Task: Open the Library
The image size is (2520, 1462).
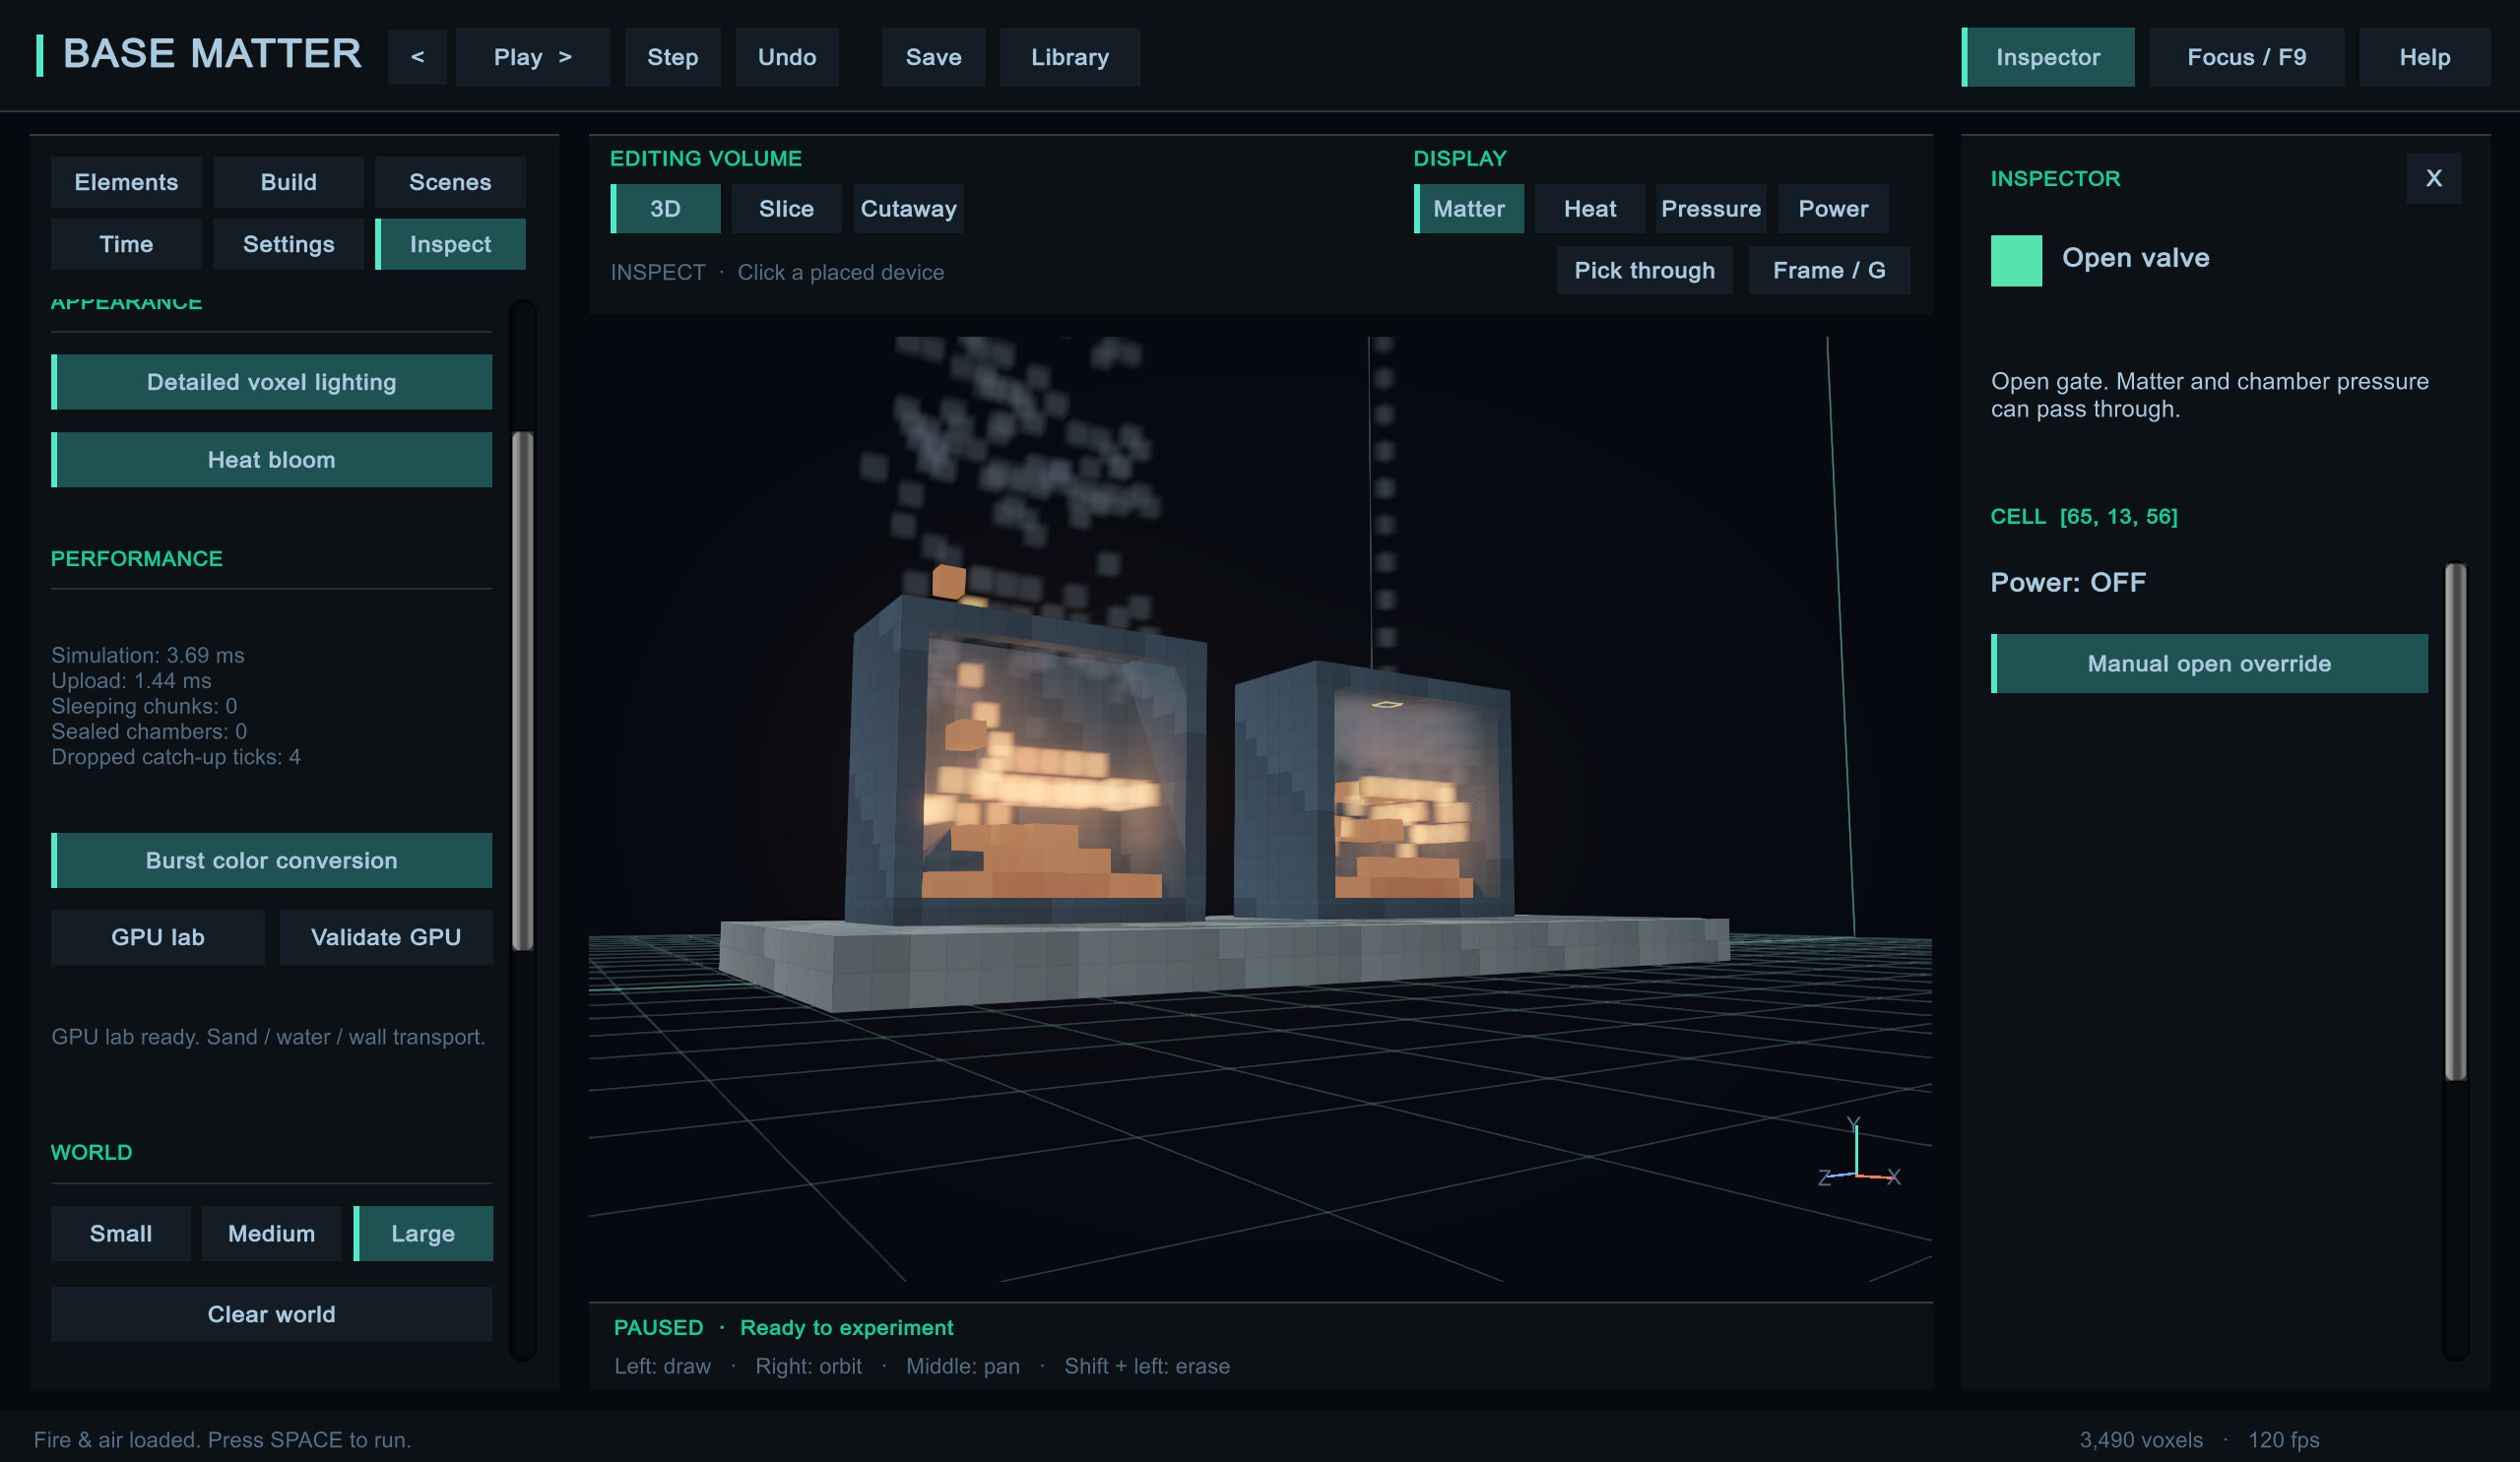Action: point(1070,57)
